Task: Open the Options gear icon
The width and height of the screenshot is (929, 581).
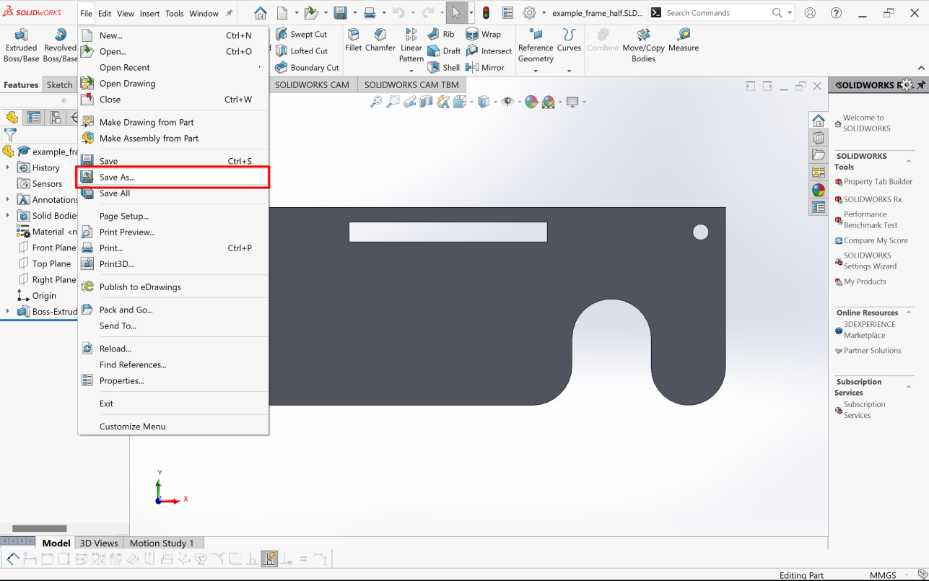Action: tap(529, 13)
